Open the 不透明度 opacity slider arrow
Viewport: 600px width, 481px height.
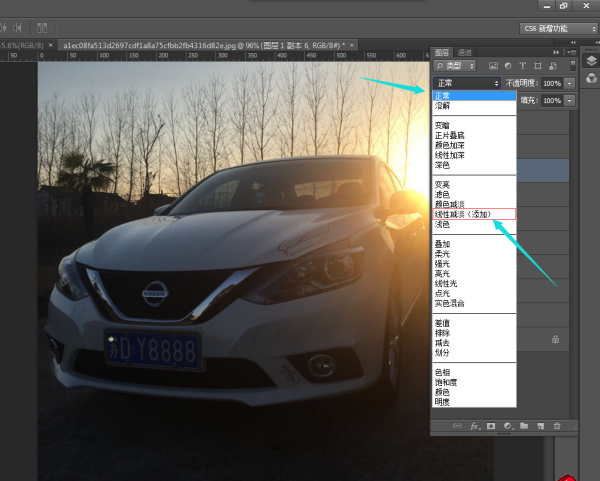point(570,83)
